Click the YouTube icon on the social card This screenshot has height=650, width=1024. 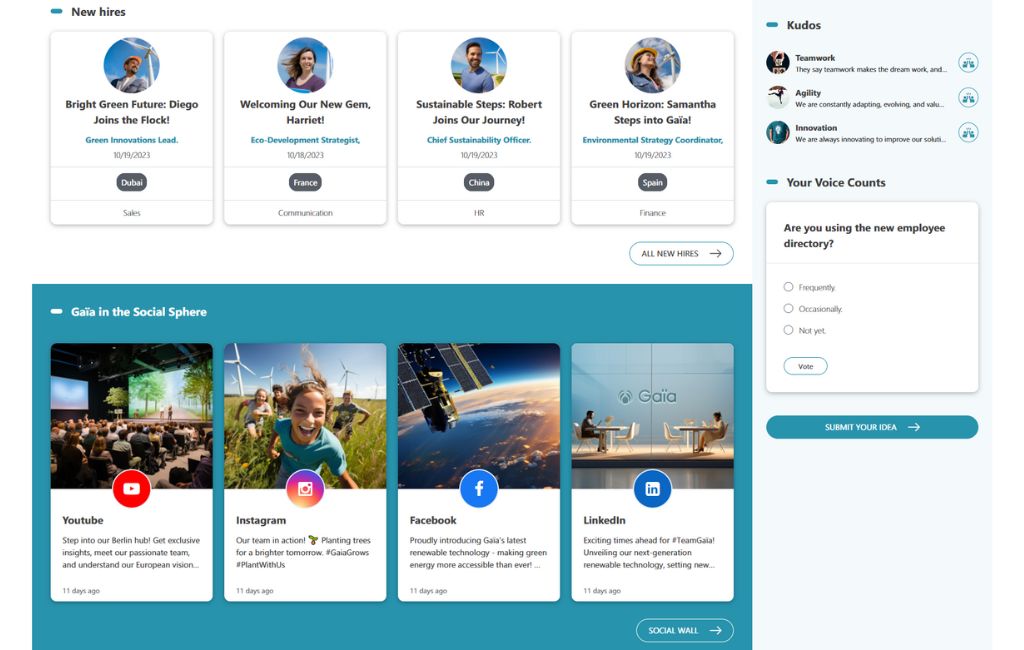tap(131, 489)
